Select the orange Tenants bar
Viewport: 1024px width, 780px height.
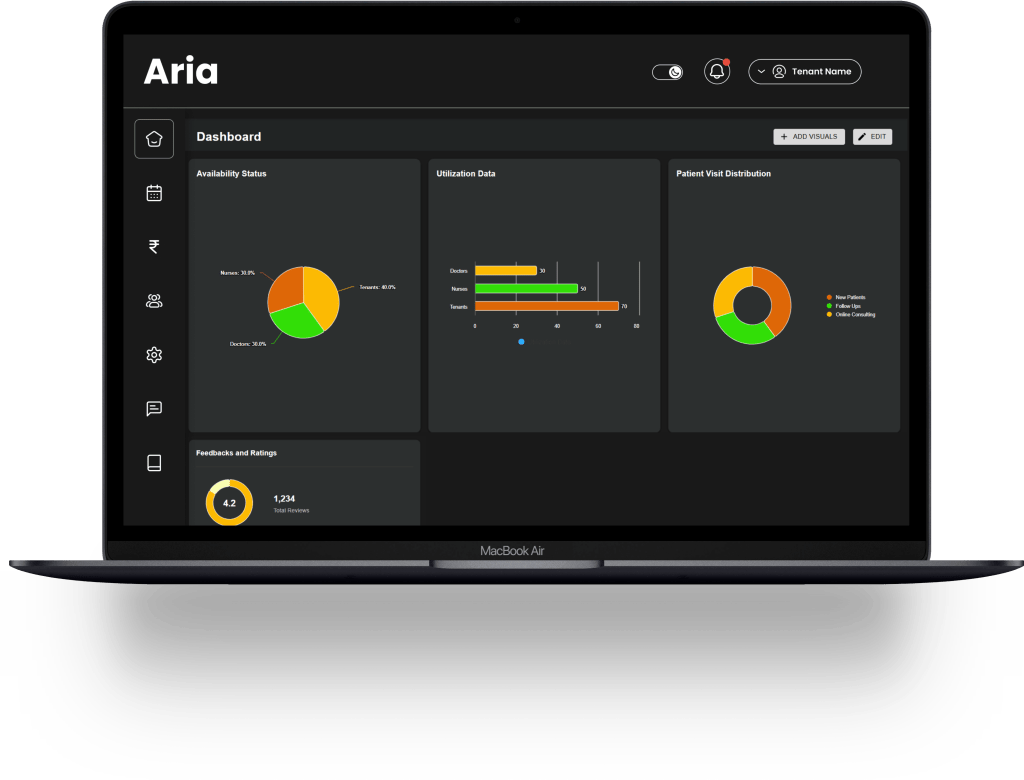[x=546, y=306]
